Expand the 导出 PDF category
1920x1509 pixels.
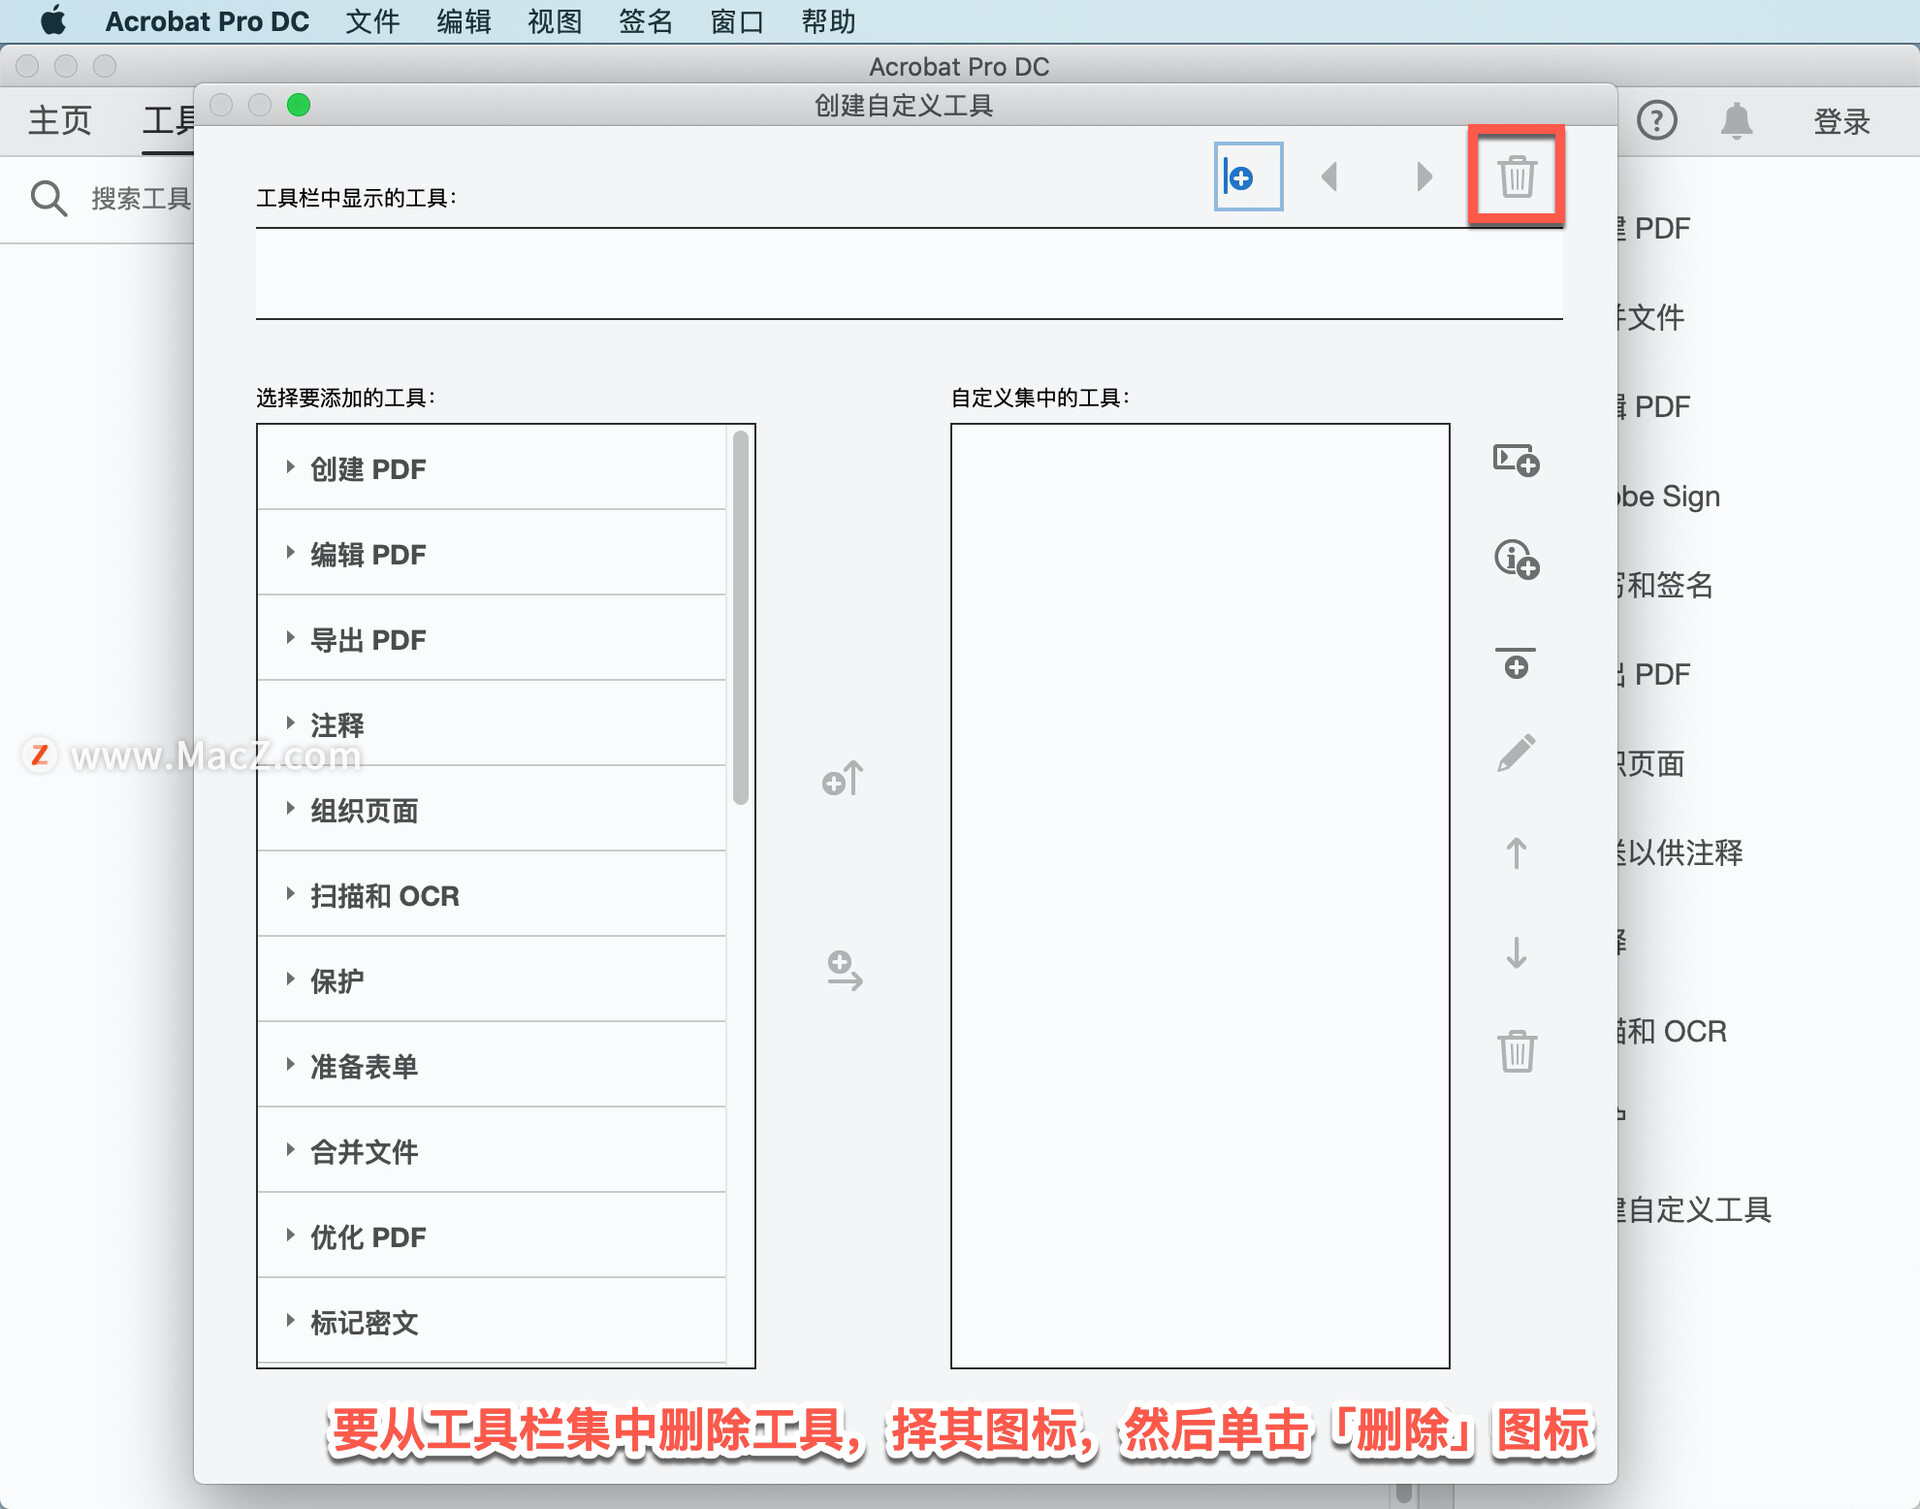point(290,637)
